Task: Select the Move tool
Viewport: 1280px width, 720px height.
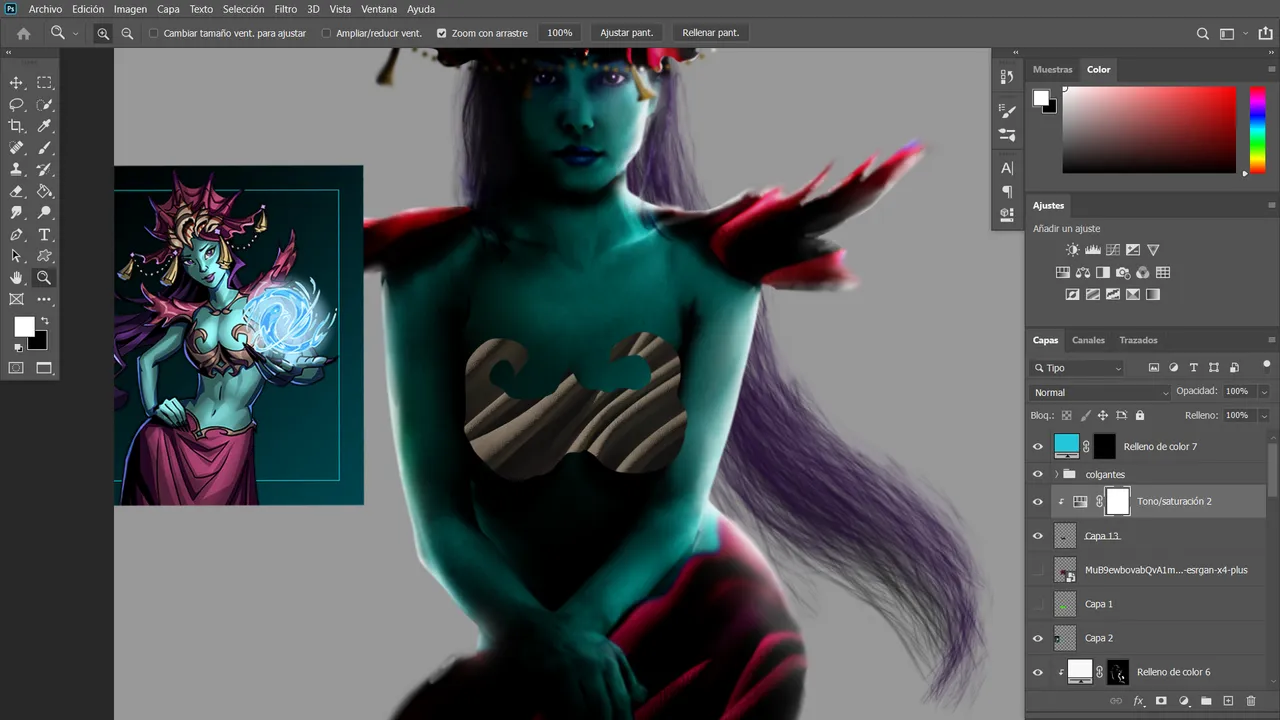Action: click(16, 83)
